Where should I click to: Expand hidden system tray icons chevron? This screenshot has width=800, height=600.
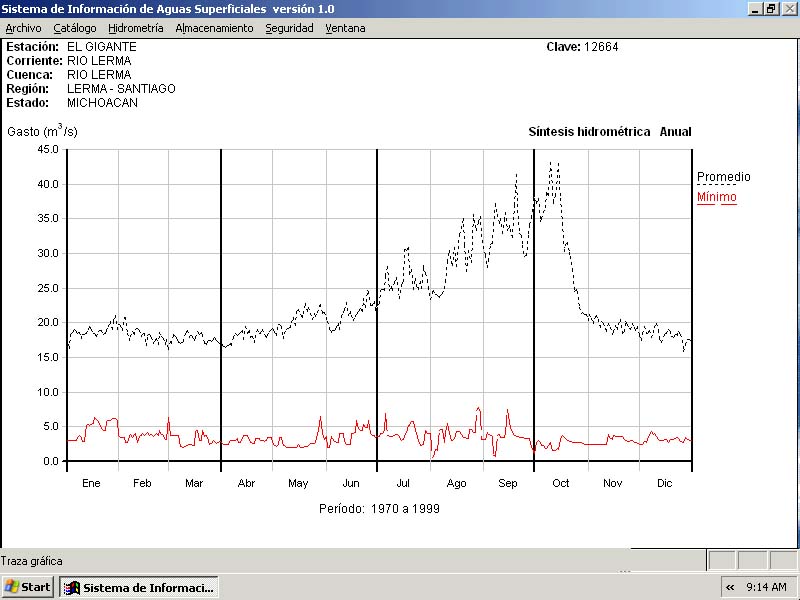730,587
